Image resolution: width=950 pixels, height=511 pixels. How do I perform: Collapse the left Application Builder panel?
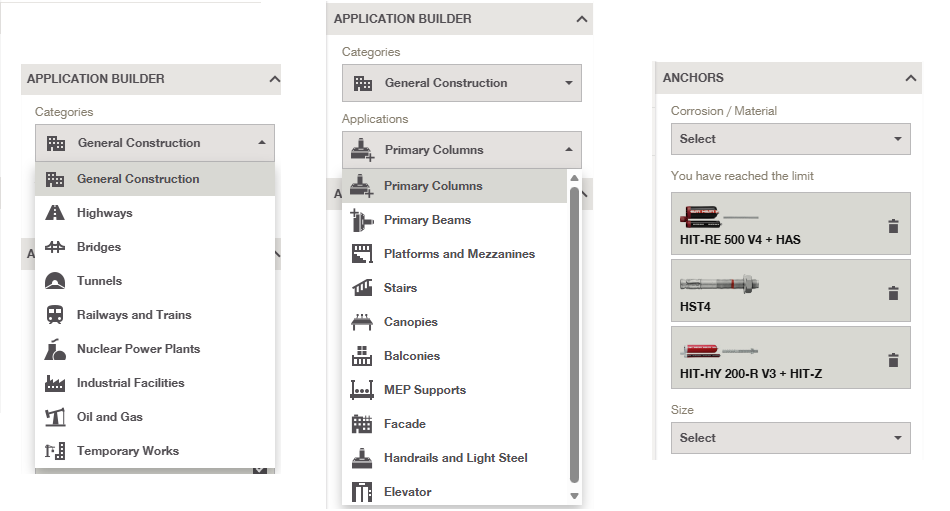coord(274,79)
